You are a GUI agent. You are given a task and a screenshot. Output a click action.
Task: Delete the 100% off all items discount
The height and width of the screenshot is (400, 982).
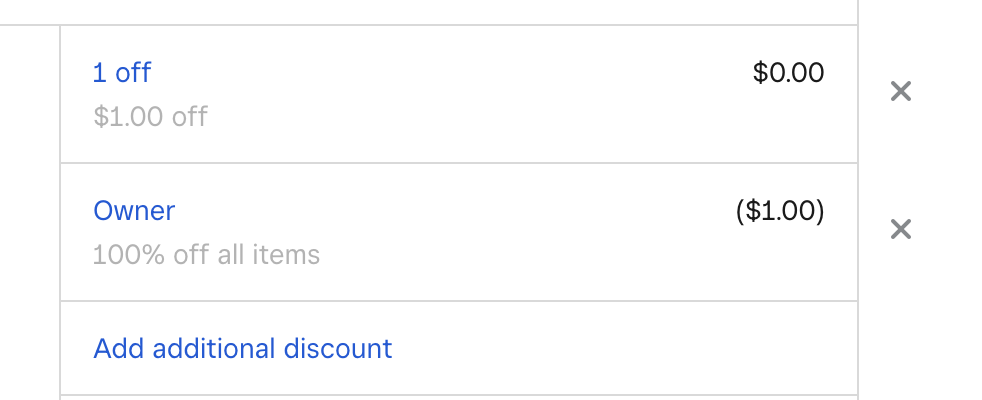point(901,230)
